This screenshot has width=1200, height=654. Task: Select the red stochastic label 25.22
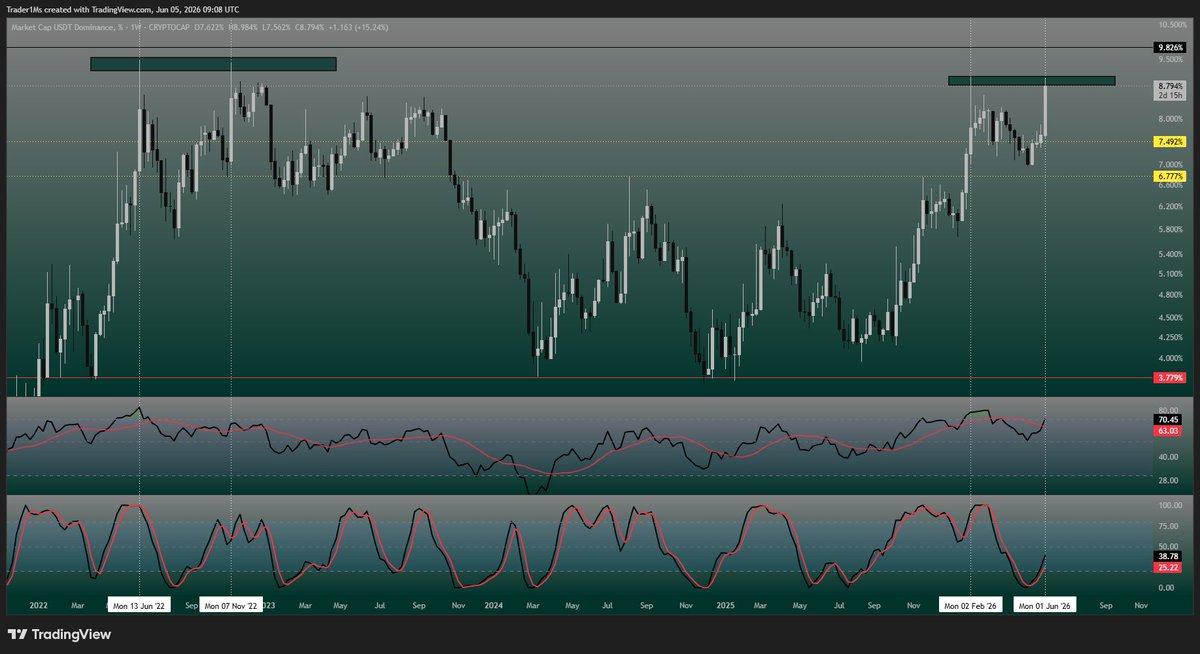(1169, 567)
